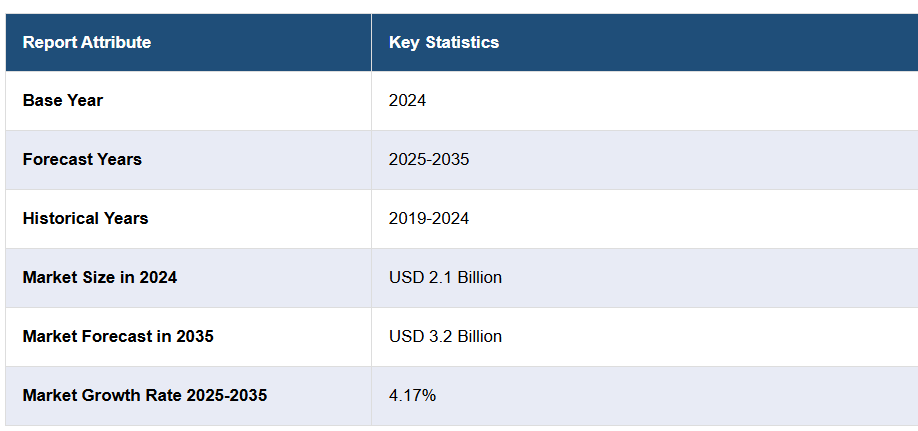Select the Historical Years label

coord(85,218)
